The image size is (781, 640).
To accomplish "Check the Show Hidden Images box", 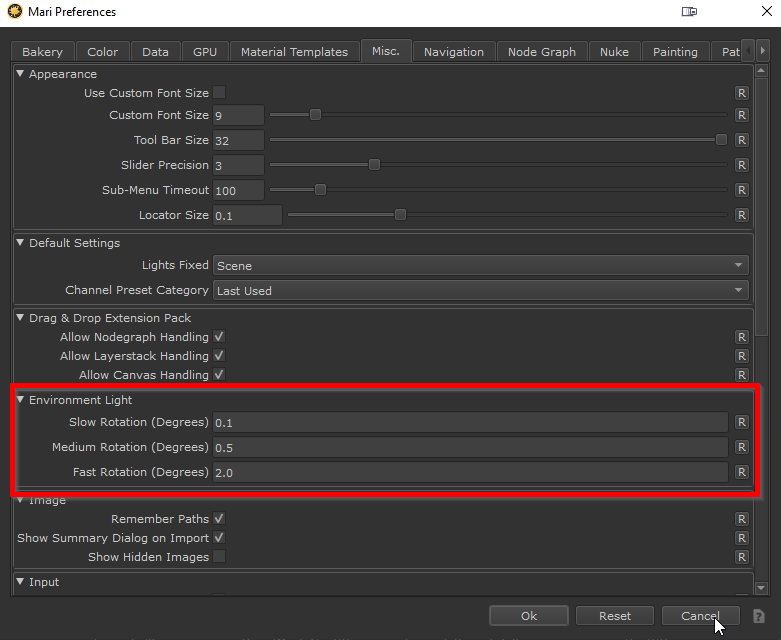I will click(x=219, y=557).
